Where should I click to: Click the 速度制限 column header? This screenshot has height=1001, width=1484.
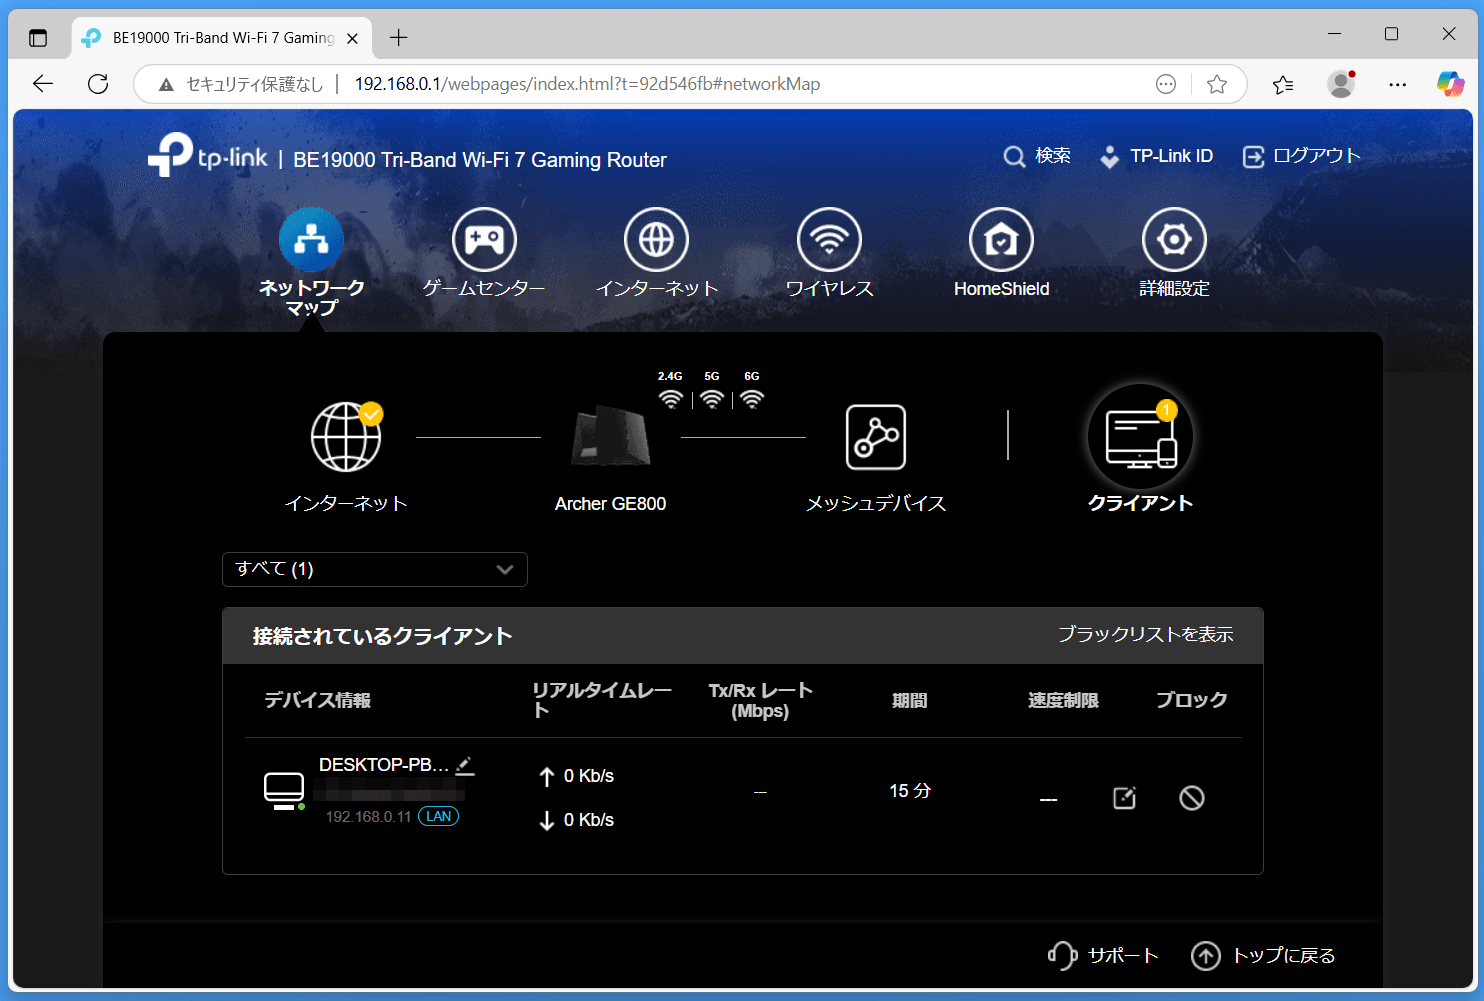1063,701
